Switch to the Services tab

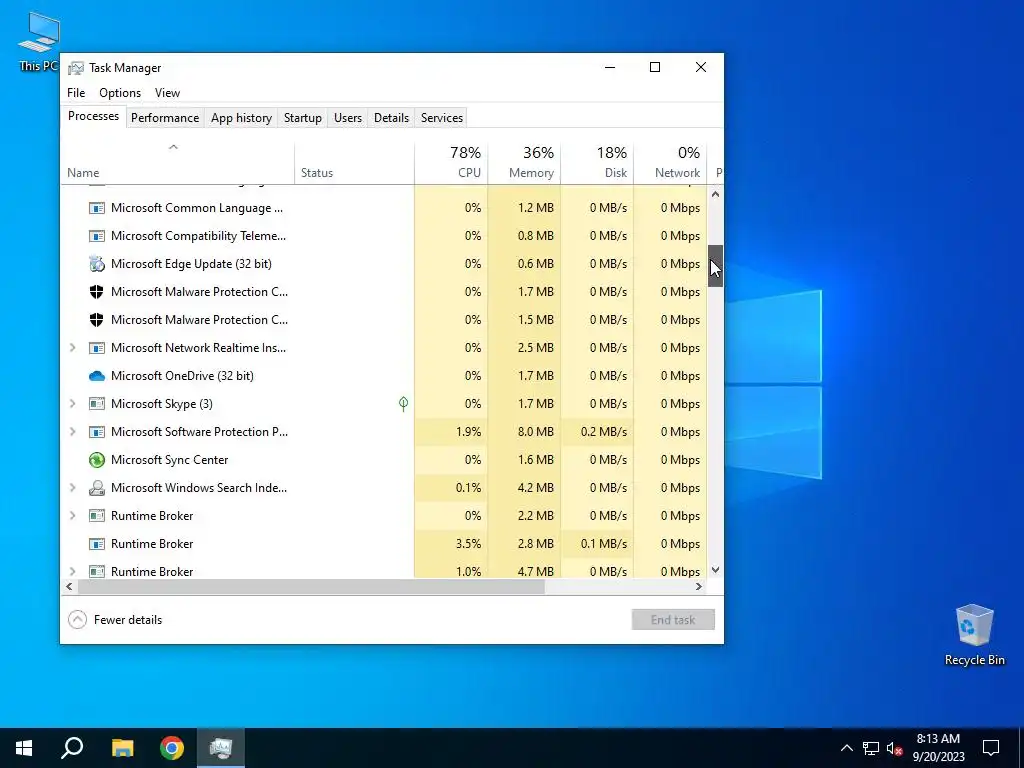tap(442, 118)
